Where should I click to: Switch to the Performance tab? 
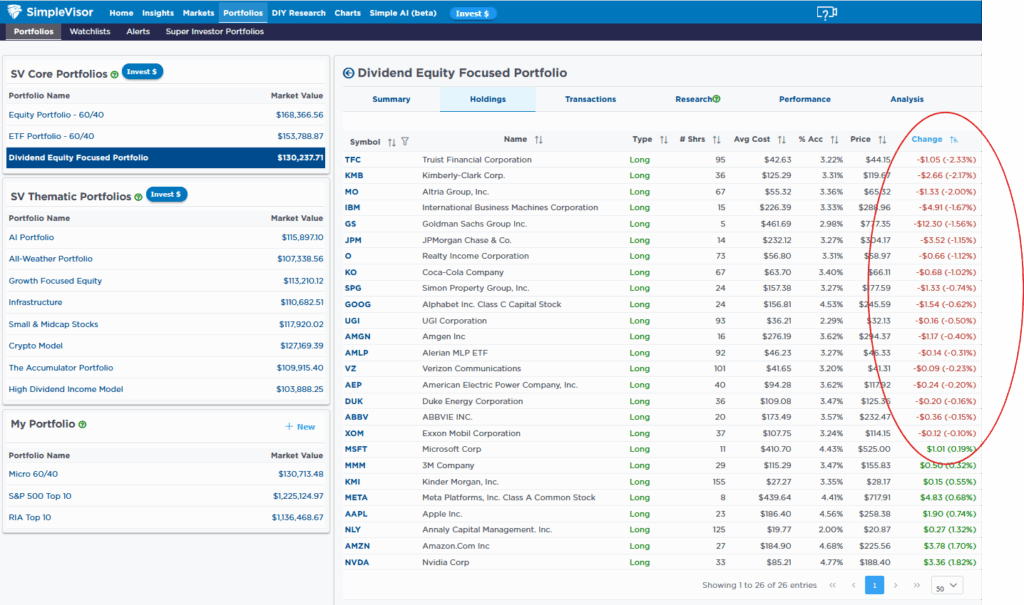[805, 99]
